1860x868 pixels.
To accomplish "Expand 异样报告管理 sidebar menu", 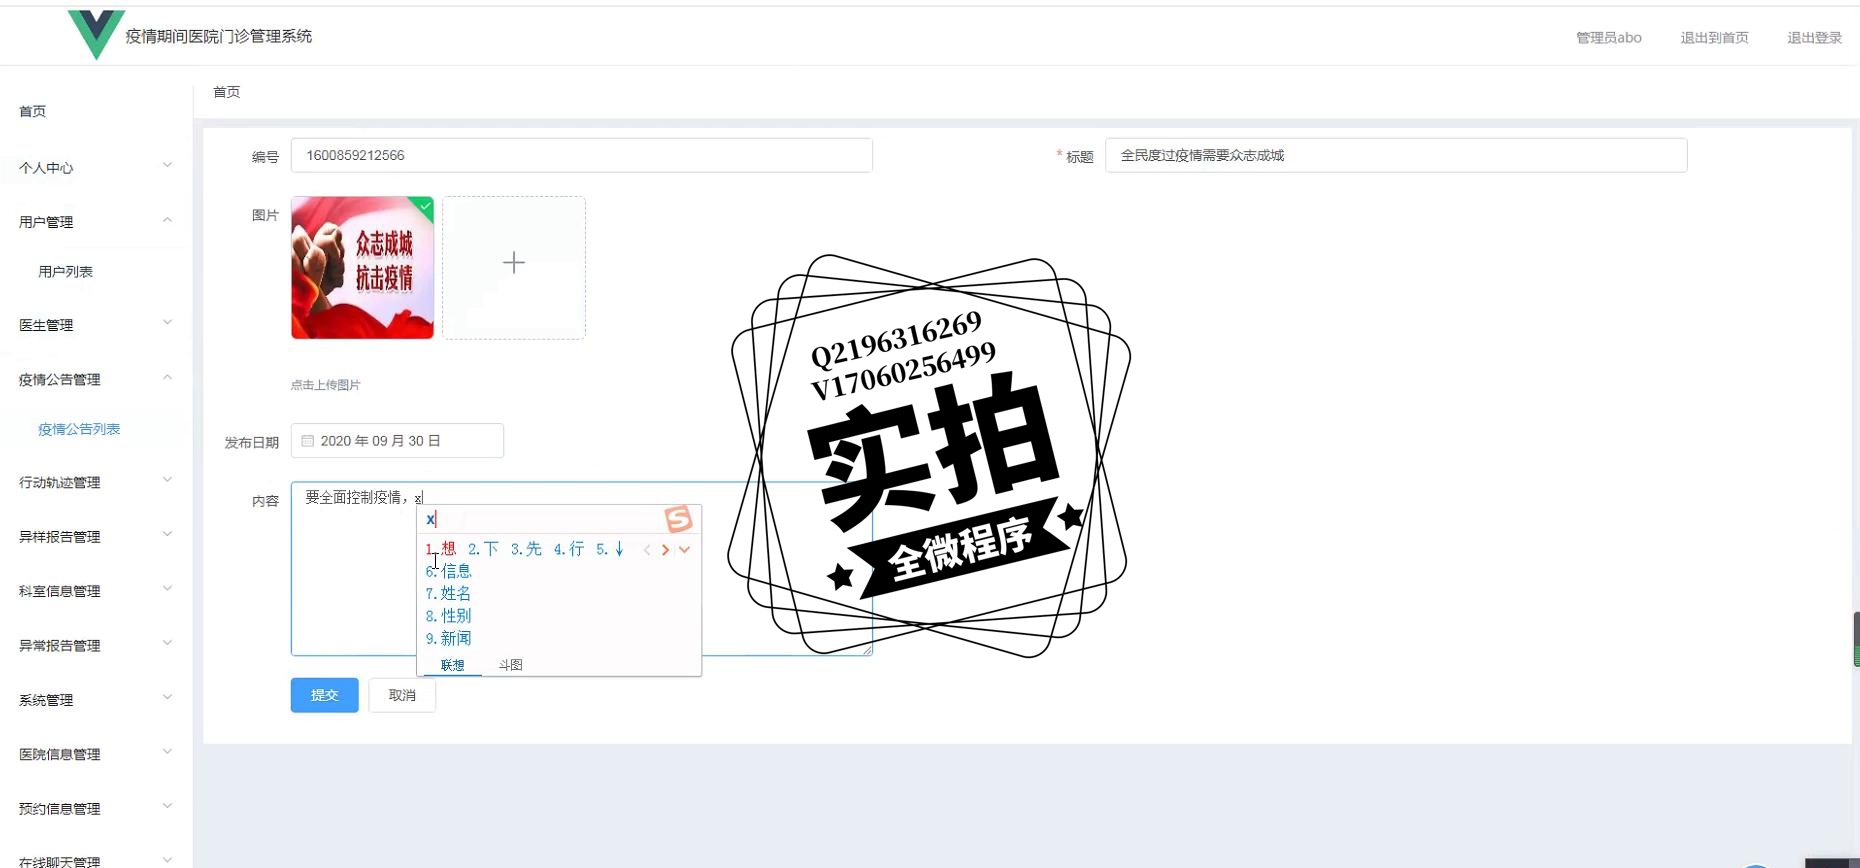I will [x=96, y=536].
